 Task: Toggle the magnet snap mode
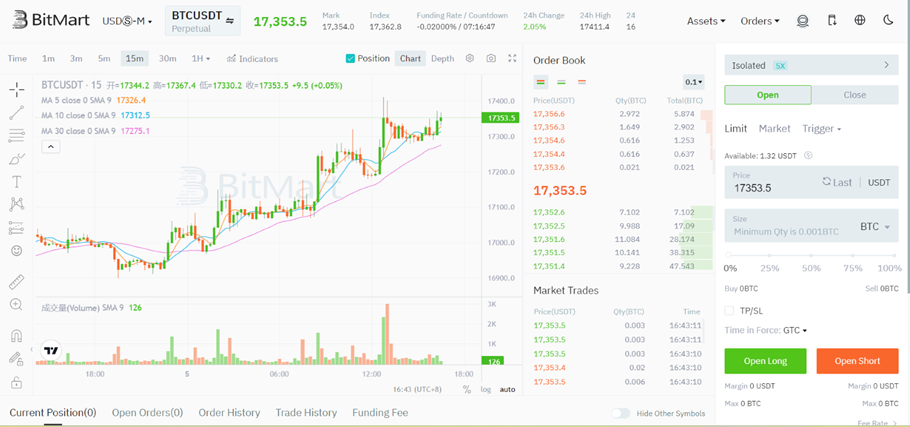click(17, 336)
